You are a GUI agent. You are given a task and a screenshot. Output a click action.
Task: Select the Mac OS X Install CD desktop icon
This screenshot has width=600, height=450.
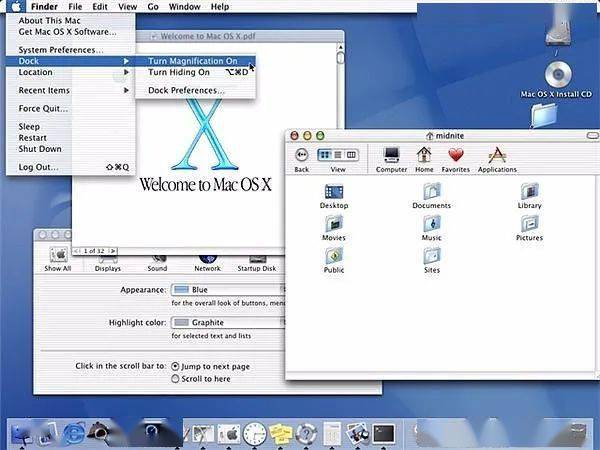(558, 74)
